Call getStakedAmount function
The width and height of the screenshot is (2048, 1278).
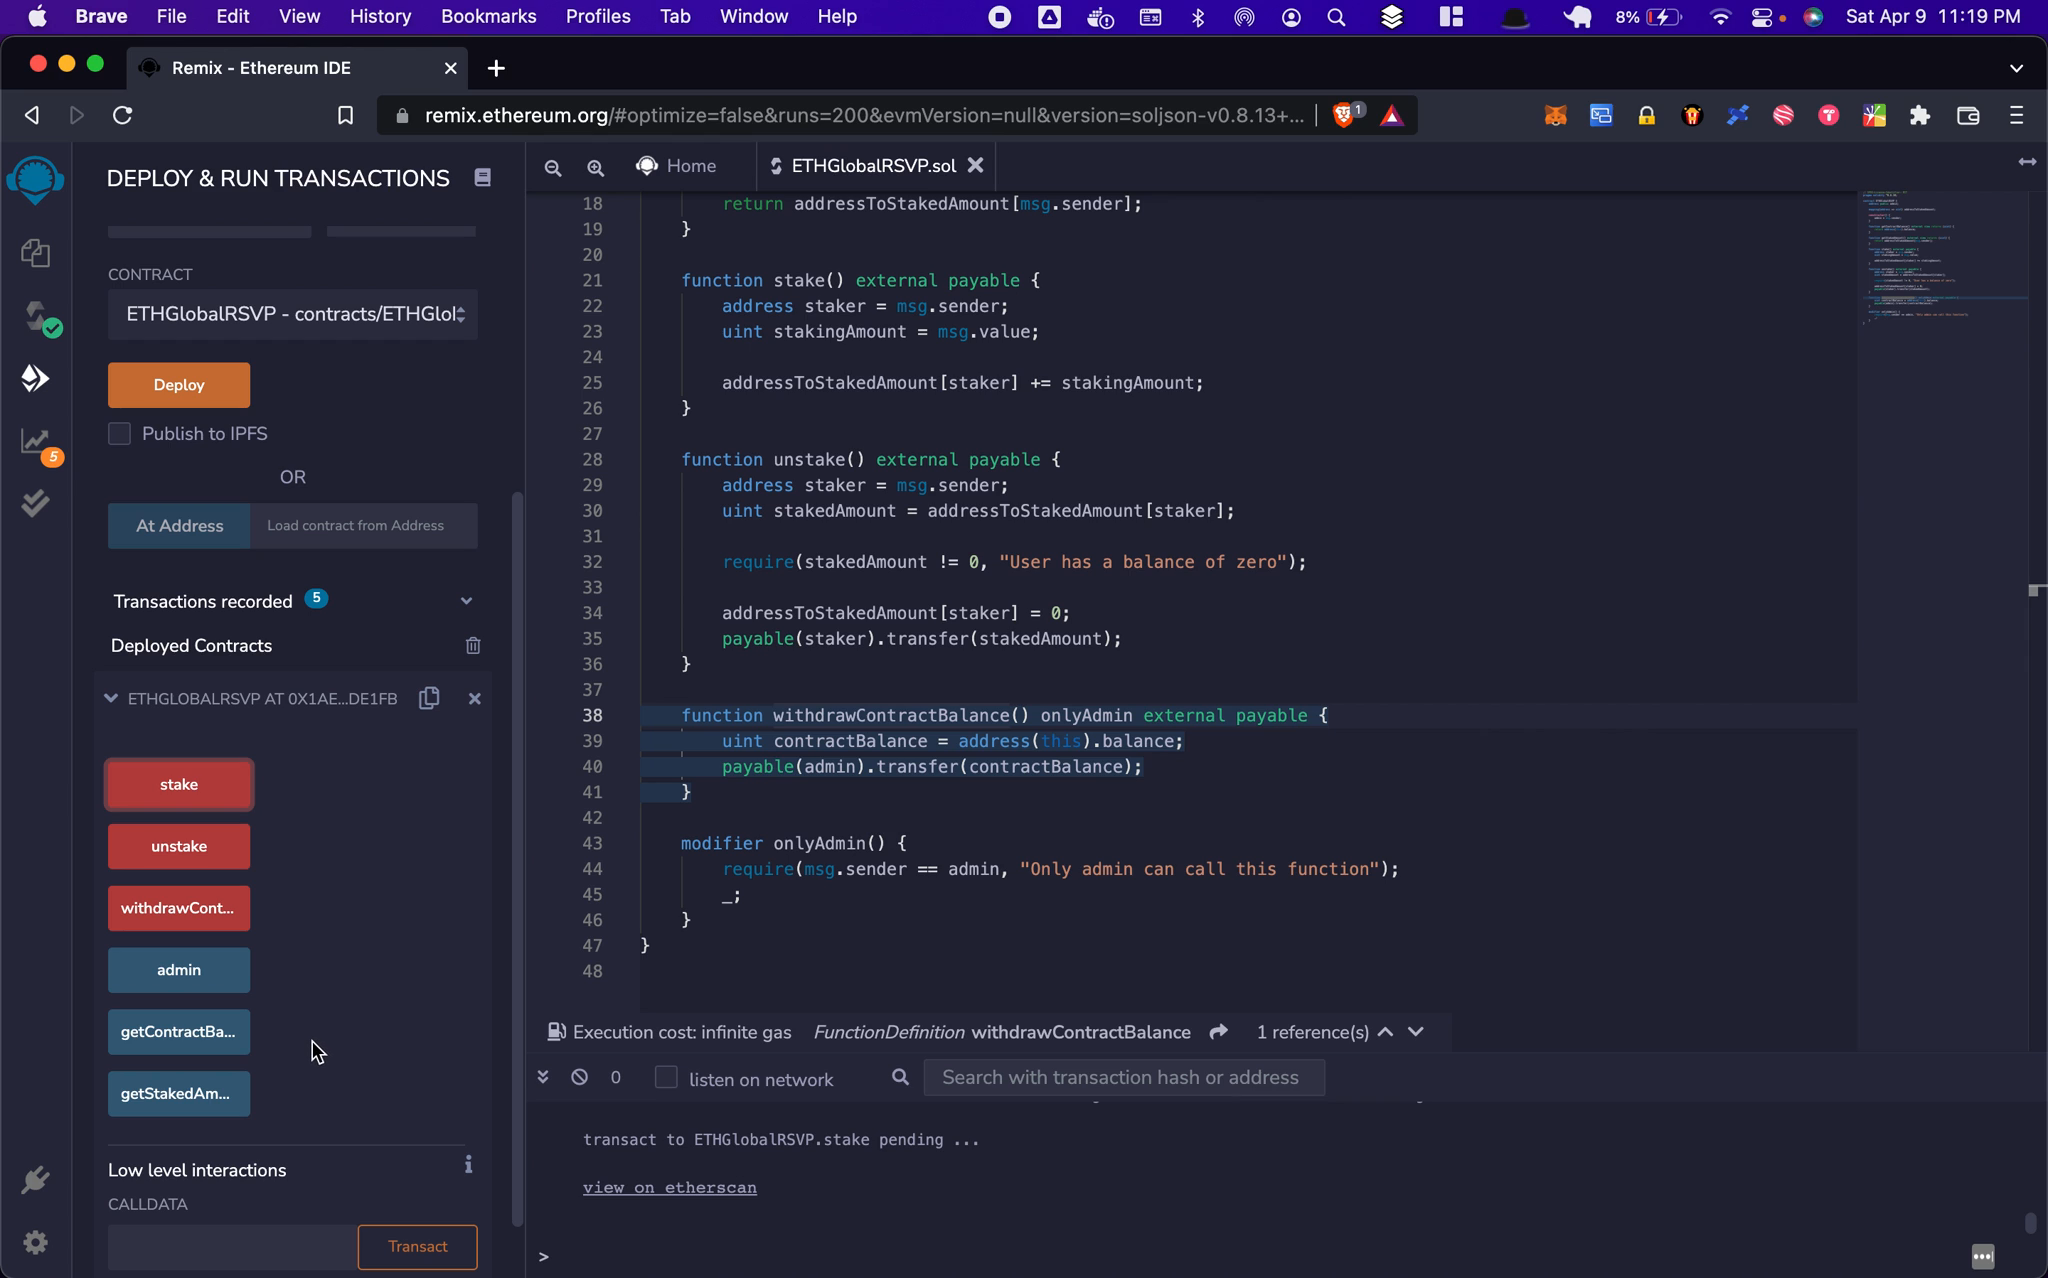click(179, 1094)
